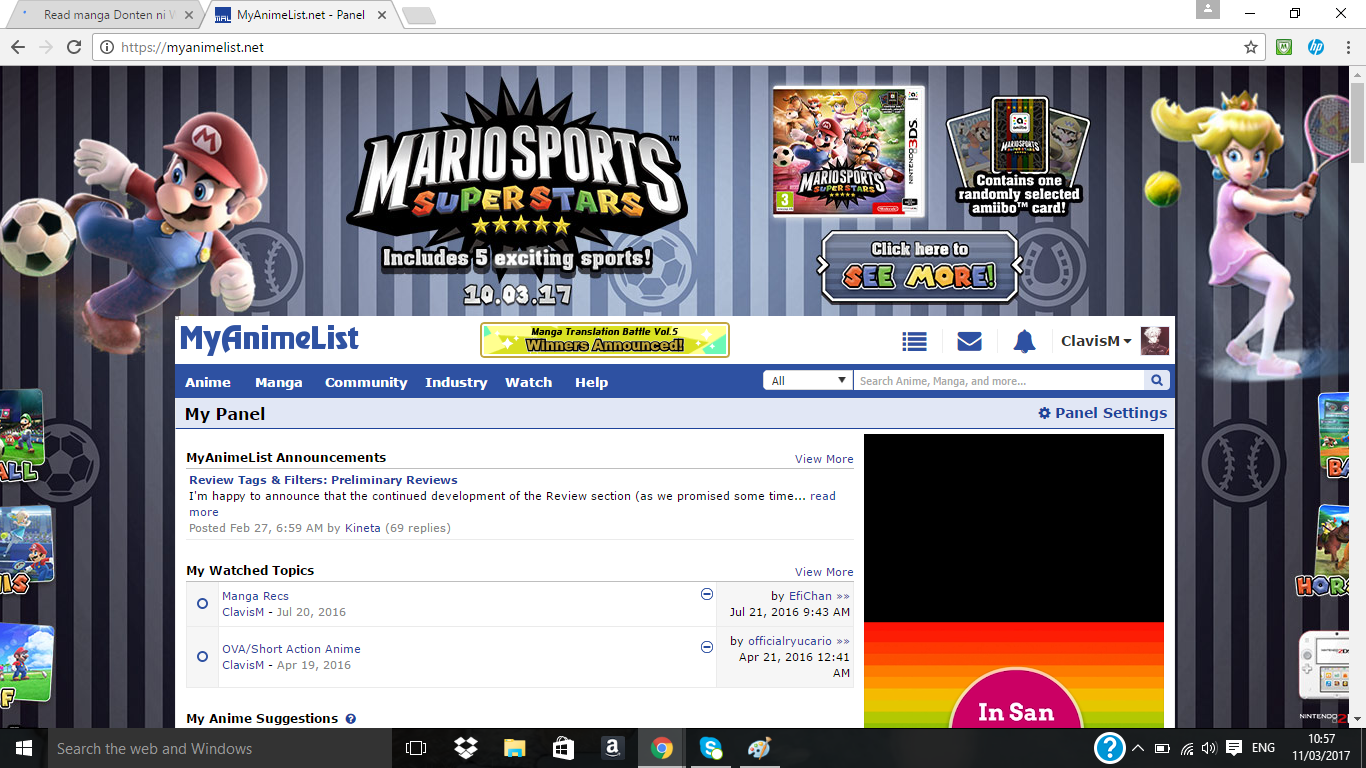Open the Manga menu in navigation bar
This screenshot has height=768, width=1366.
click(x=278, y=382)
